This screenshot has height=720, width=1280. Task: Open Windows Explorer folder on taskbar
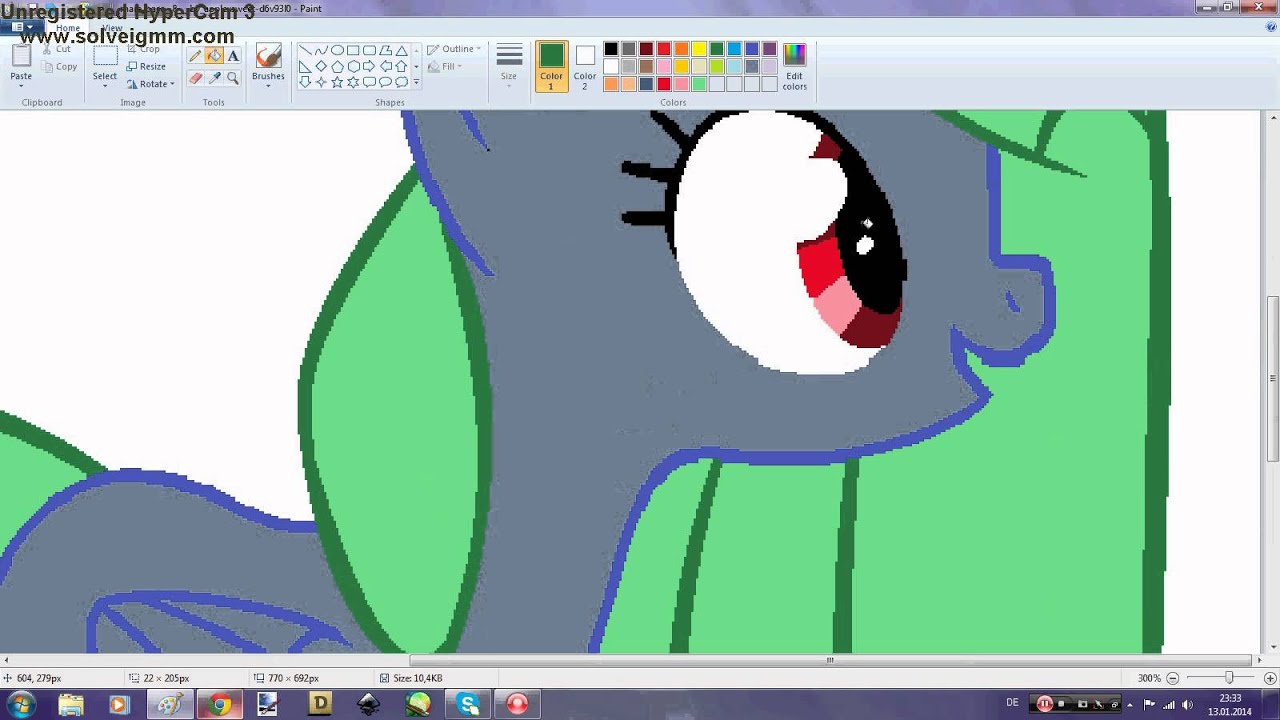click(71, 705)
